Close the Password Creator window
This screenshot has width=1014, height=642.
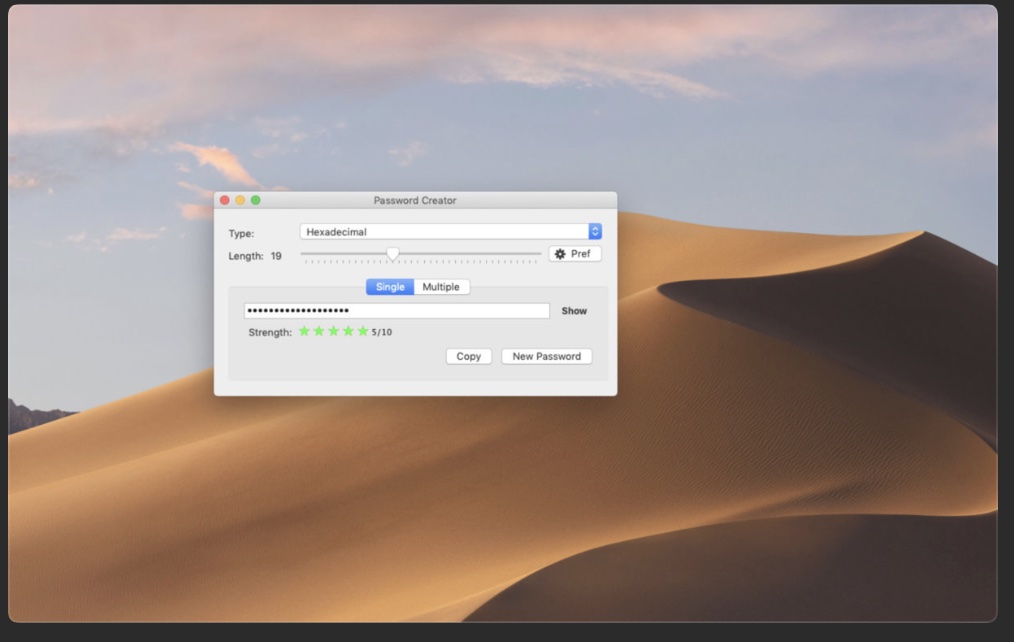[x=225, y=200]
